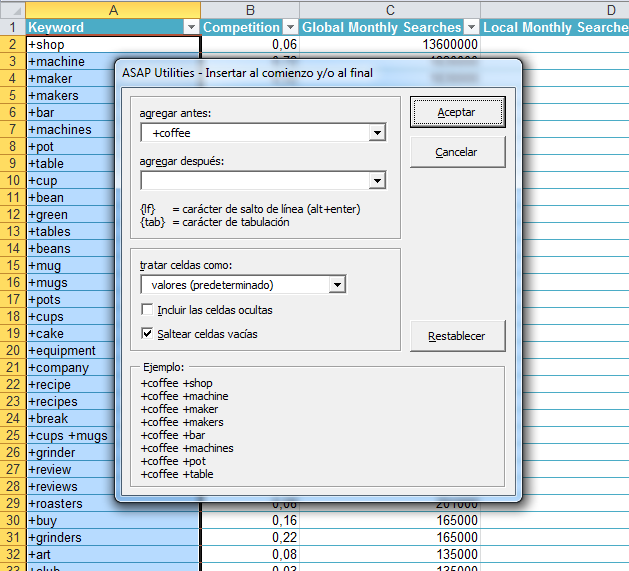
Task: Click cell containing '+bean'
Action: coord(71,197)
